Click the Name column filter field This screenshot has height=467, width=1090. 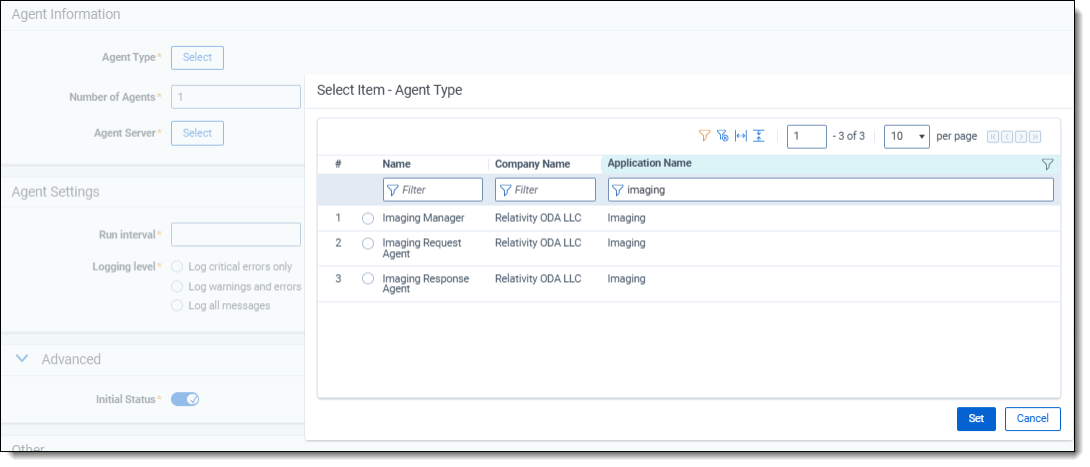point(433,190)
